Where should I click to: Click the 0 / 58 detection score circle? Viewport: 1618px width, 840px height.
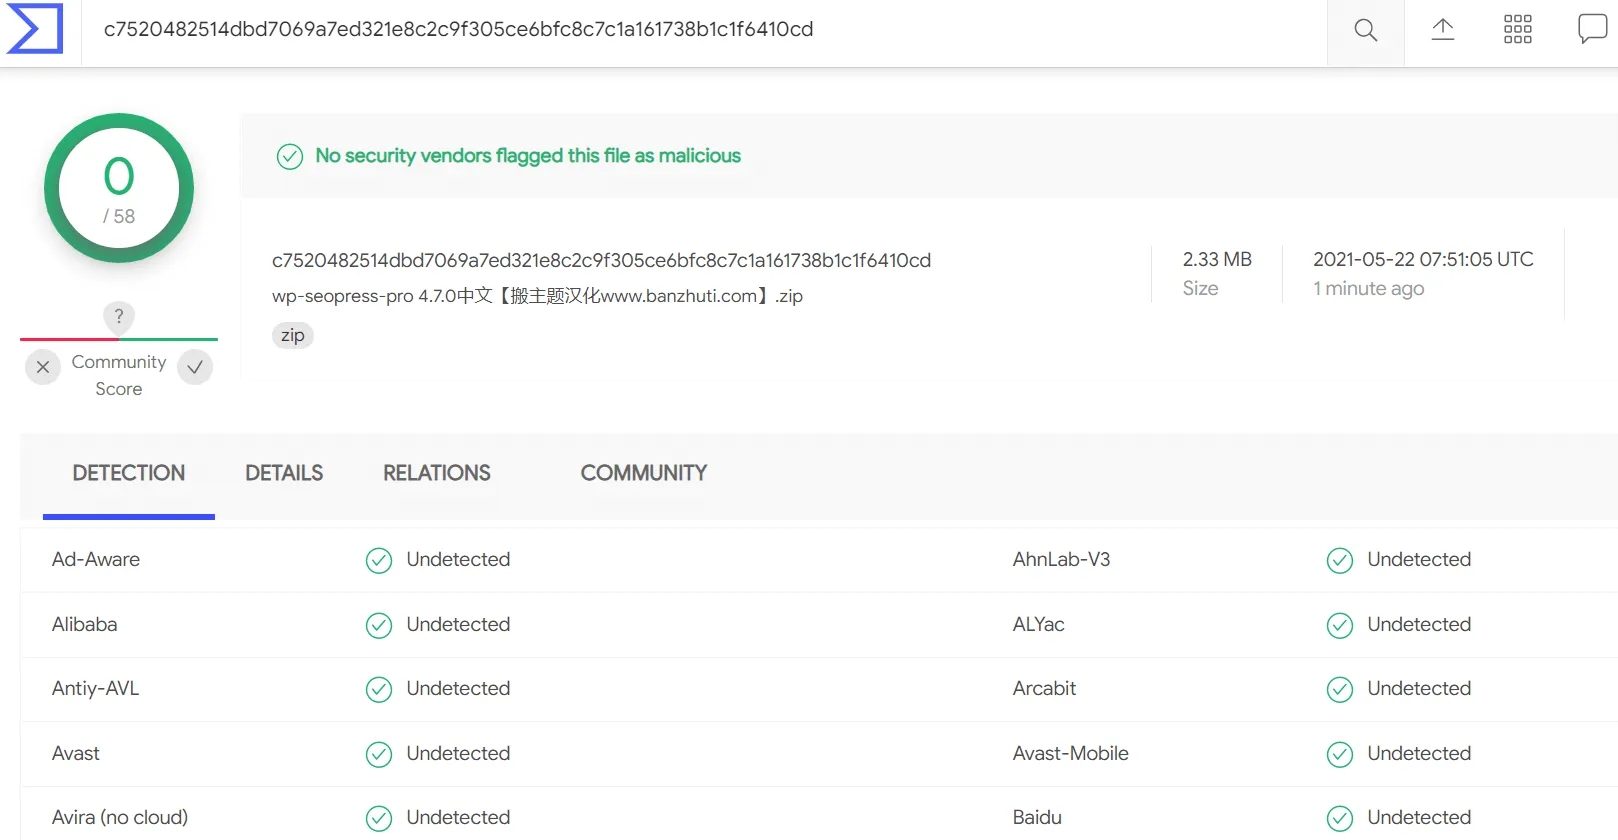click(x=119, y=188)
